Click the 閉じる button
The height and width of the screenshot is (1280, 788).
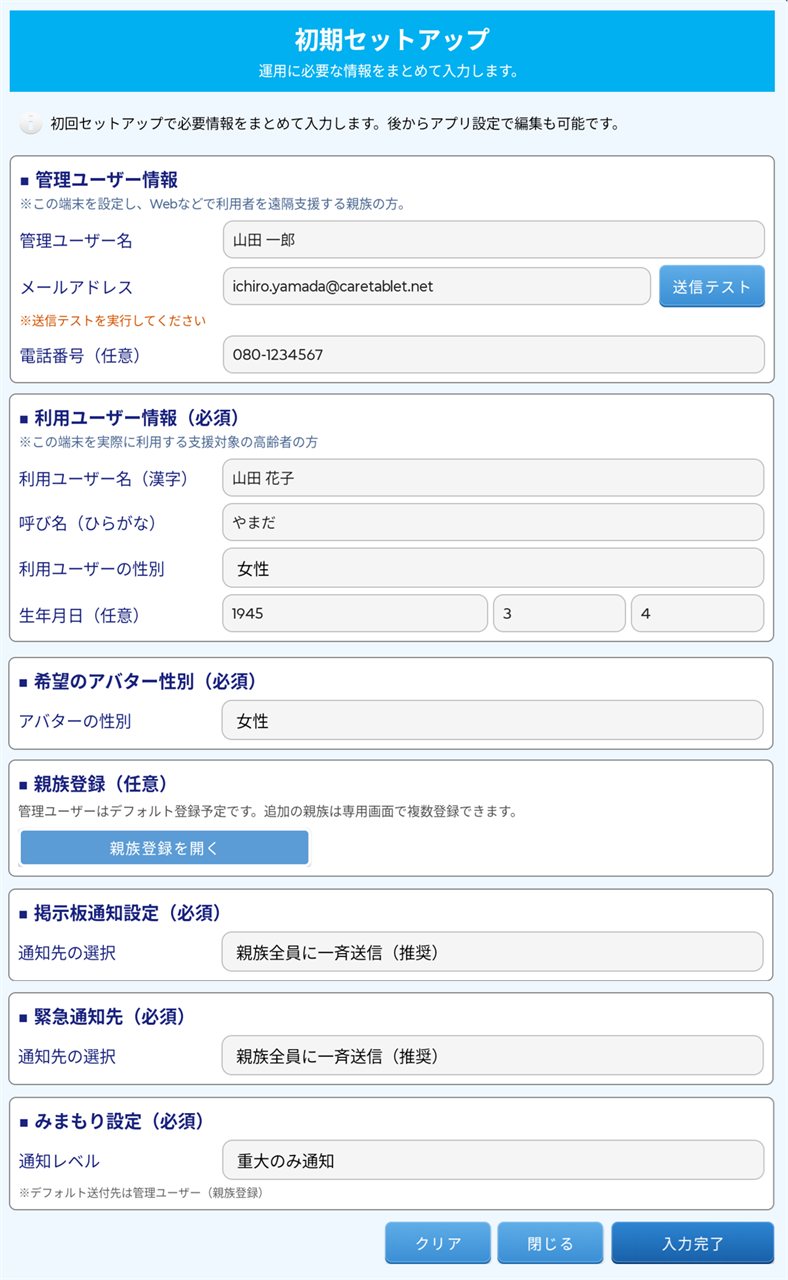[550, 1243]
